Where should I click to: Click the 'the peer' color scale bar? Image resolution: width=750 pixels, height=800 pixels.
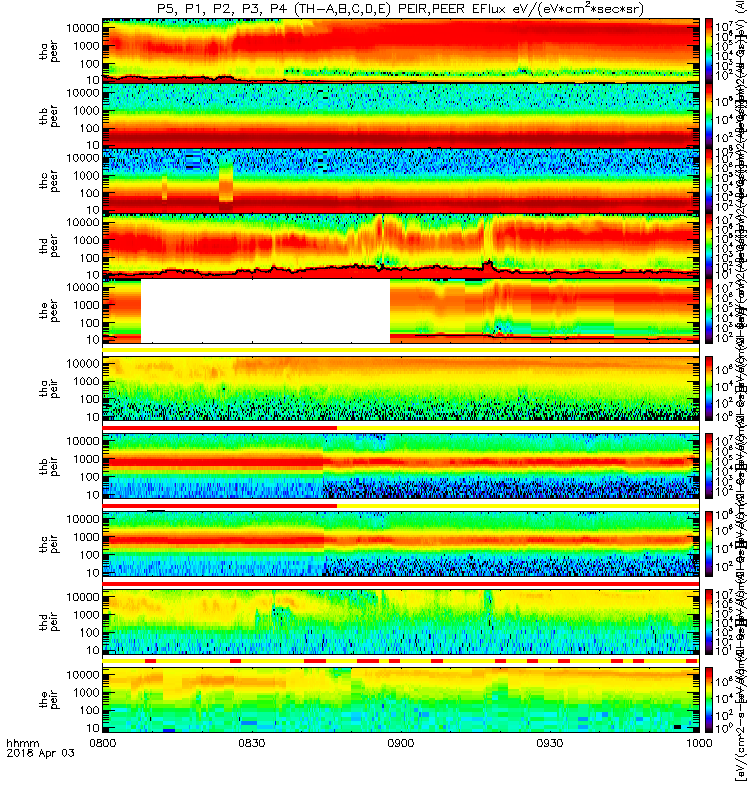(709, 310)
